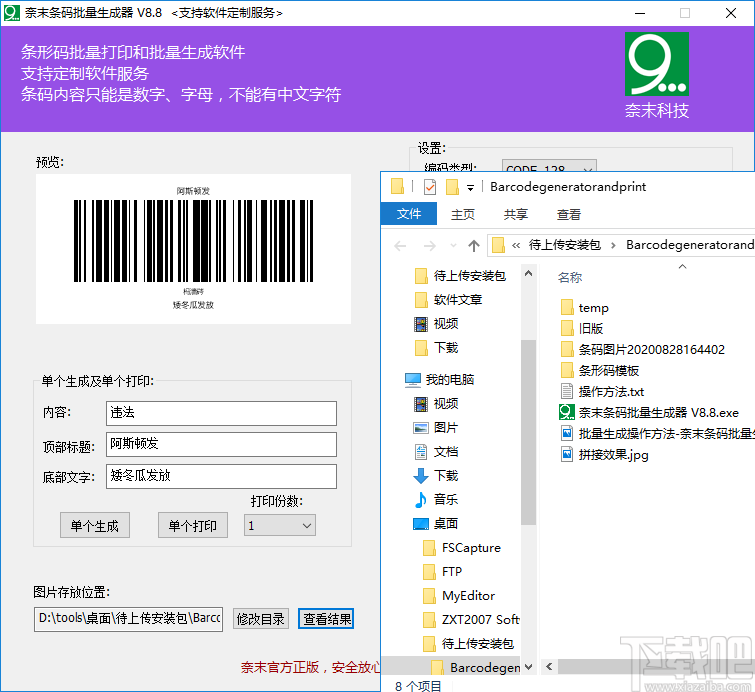Open recent locations dropdown arrow in Explorer
The width and height of the screenshot is (755, 692).
[453, 246]
